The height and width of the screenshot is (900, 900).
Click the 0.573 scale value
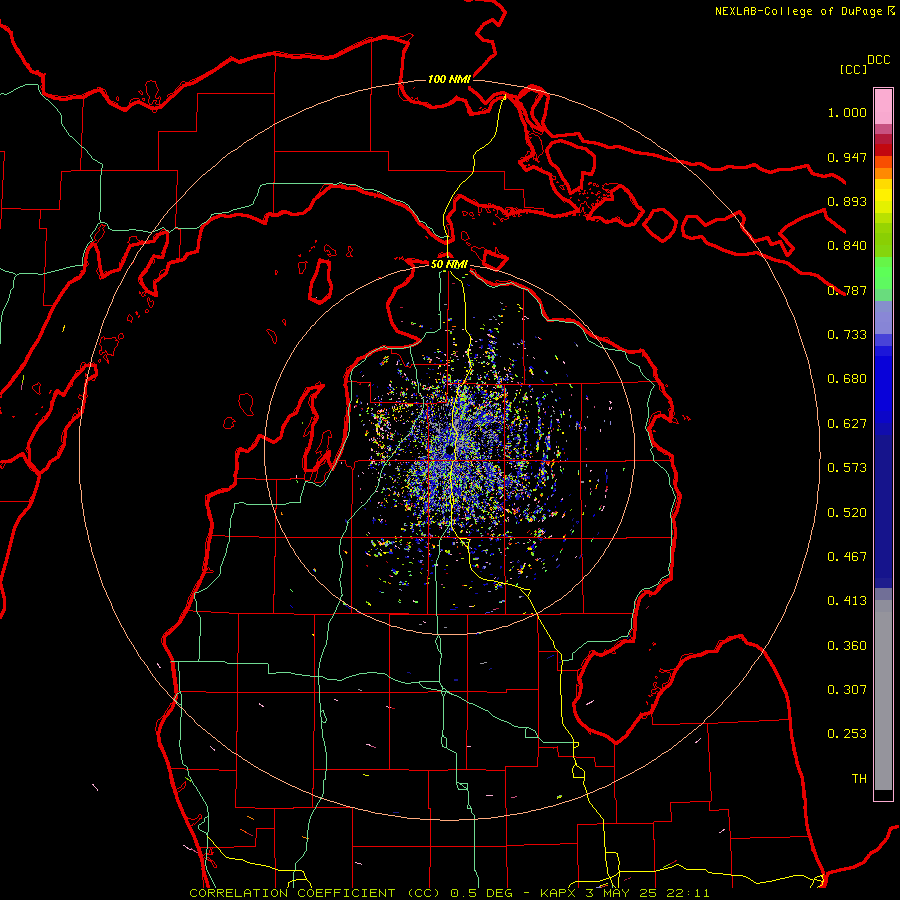click(847, 468)
